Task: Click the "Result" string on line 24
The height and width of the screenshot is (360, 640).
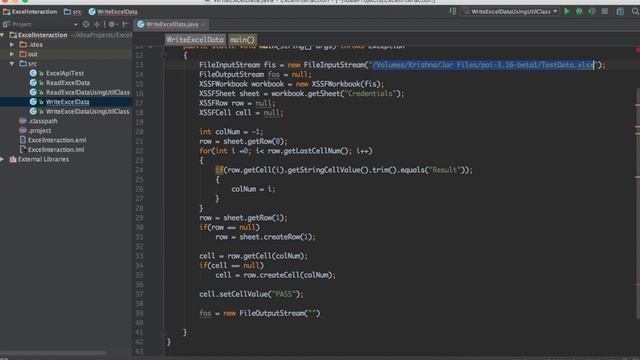Action: [x=445, y=170]
